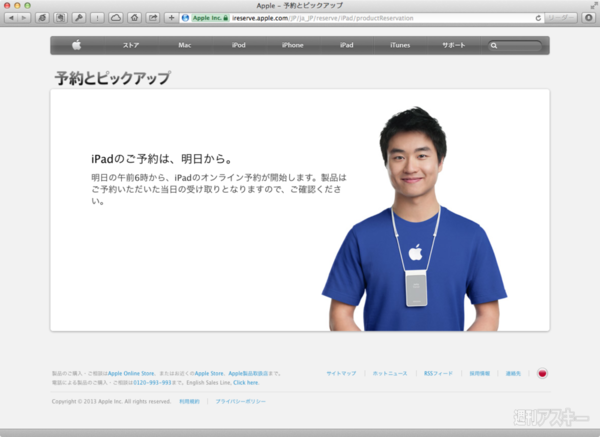Minimize the window with the yellow button
The width and height of the screenshot is (600, 437).
17,5
